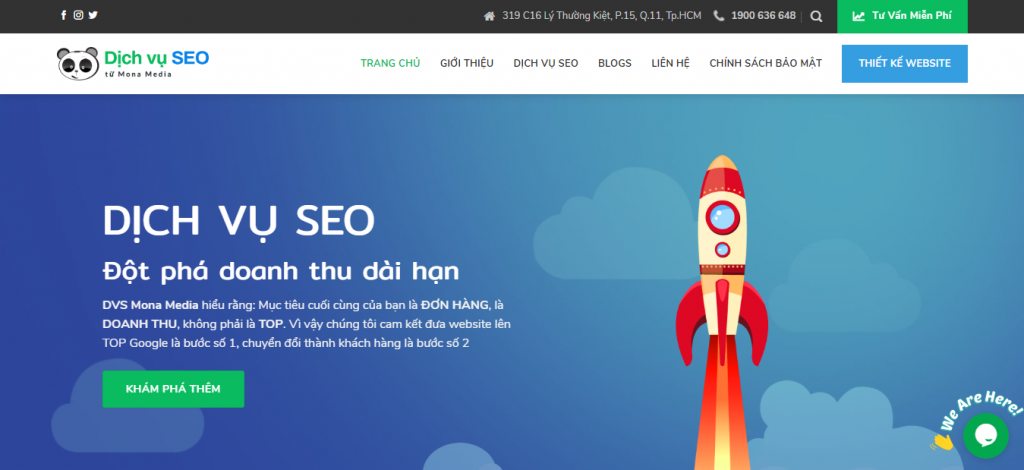Click the Tư Vấn Miễn Phí button

(x=903, y=16)
